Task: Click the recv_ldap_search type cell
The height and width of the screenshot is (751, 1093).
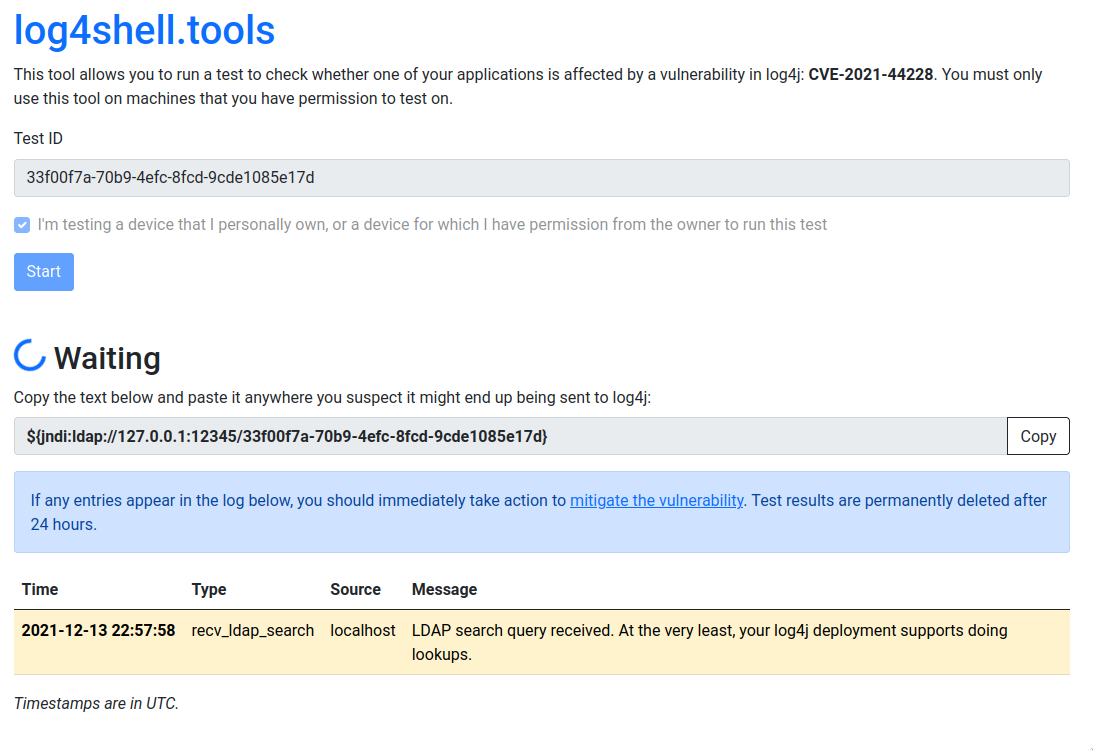Action: [x=253, y=630]
